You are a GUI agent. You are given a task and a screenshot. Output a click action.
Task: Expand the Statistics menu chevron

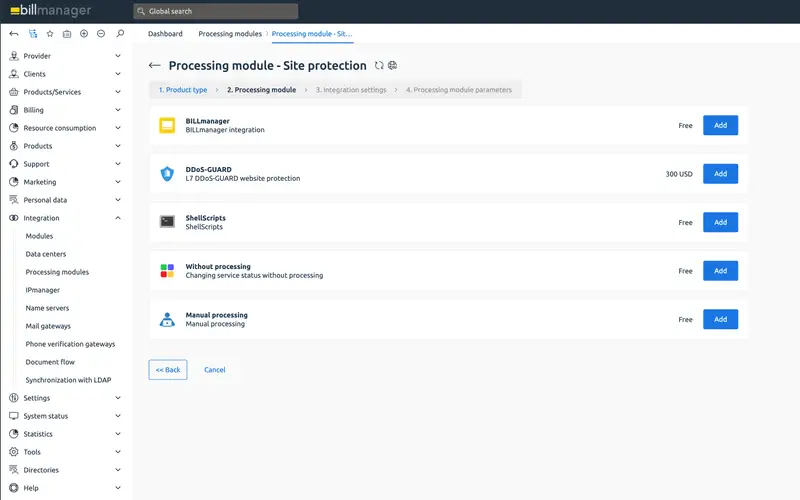[118, 434]
